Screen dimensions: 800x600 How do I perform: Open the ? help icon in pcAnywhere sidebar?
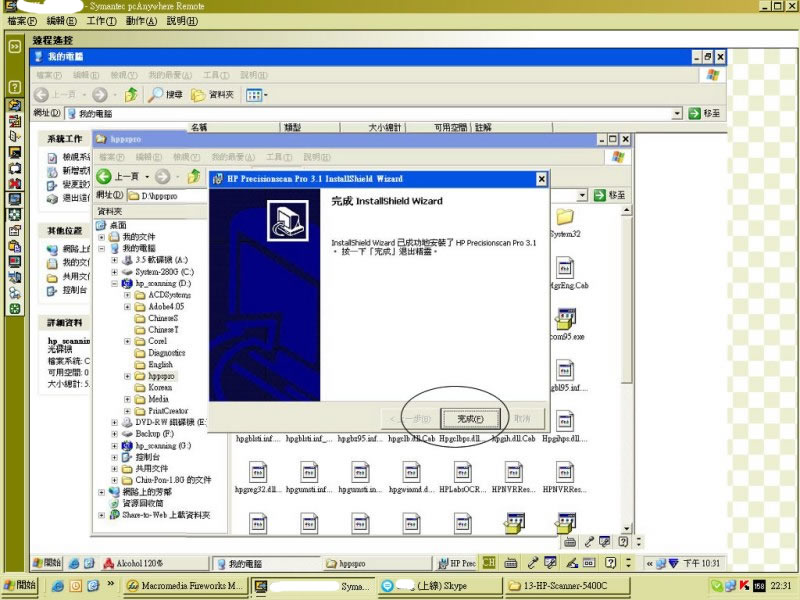tap(15, 87)
